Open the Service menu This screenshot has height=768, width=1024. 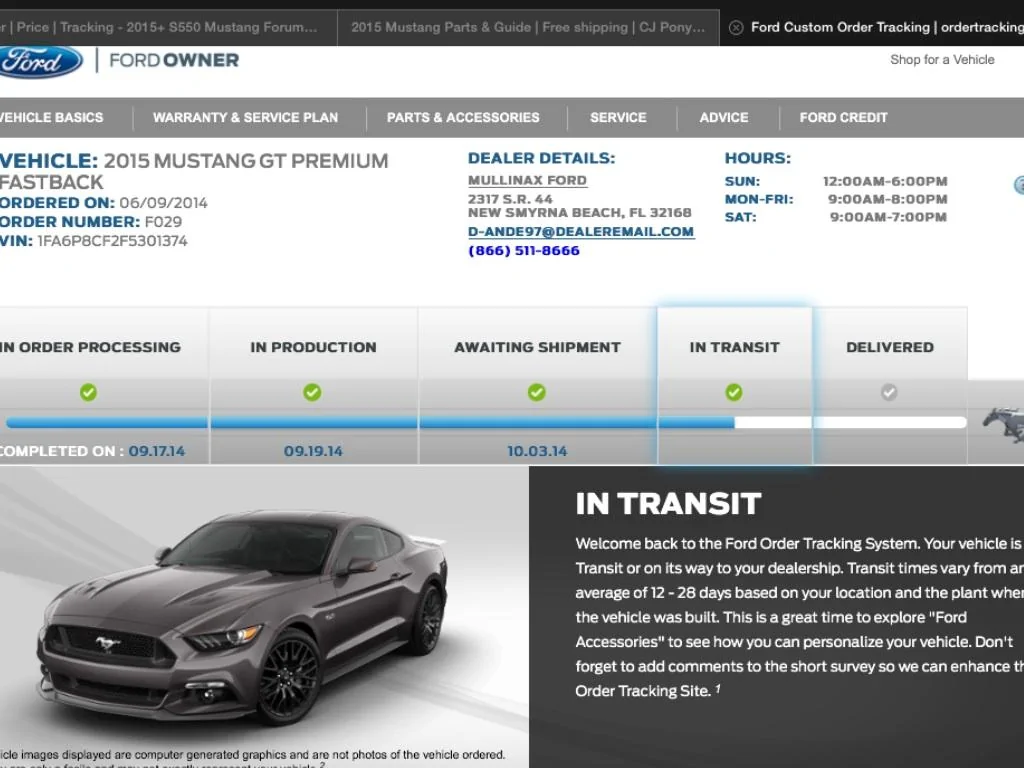point(618,118)
